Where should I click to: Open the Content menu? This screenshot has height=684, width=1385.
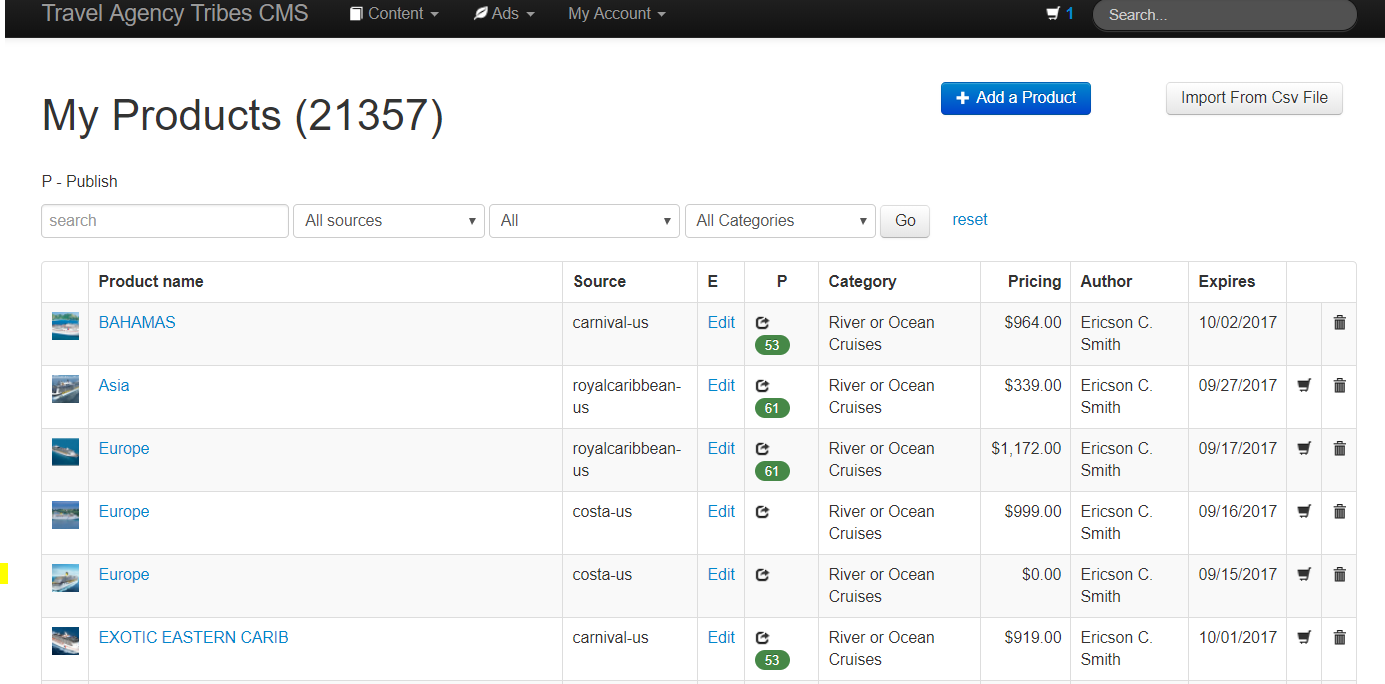[394, 14]
